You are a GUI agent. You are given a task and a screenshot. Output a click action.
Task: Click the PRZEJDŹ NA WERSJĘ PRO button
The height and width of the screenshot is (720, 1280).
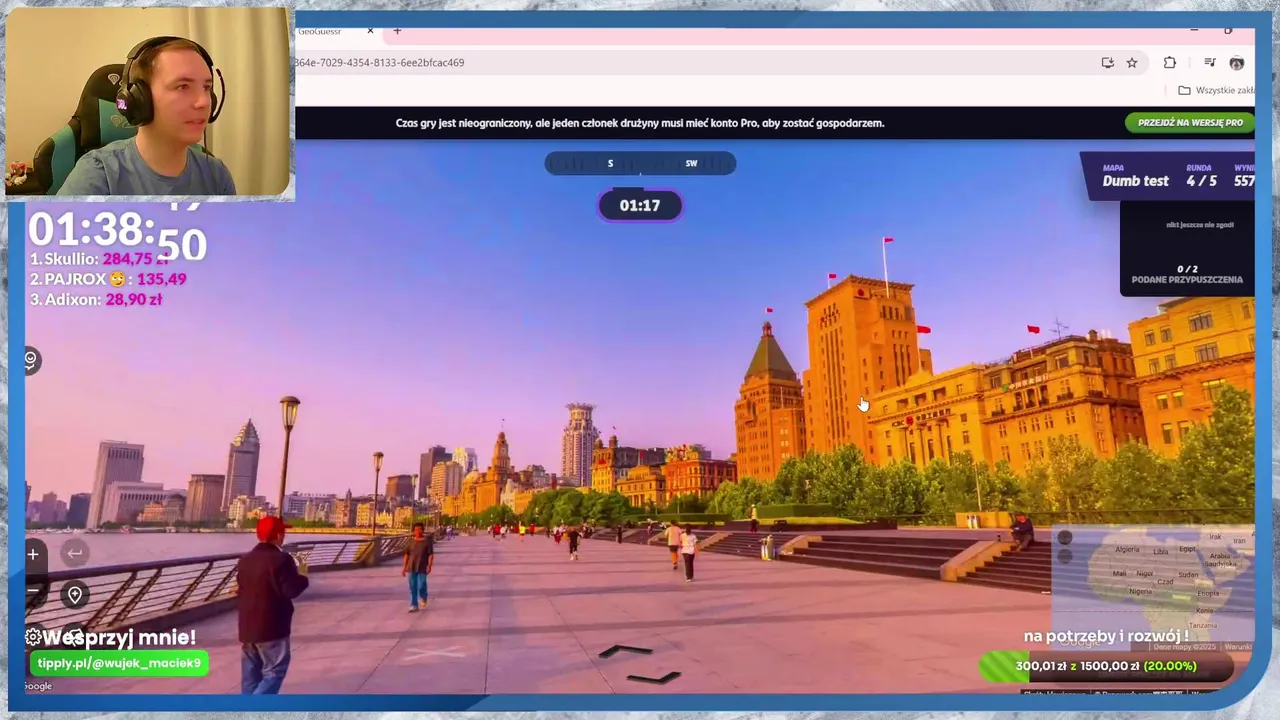point(1190,123)
